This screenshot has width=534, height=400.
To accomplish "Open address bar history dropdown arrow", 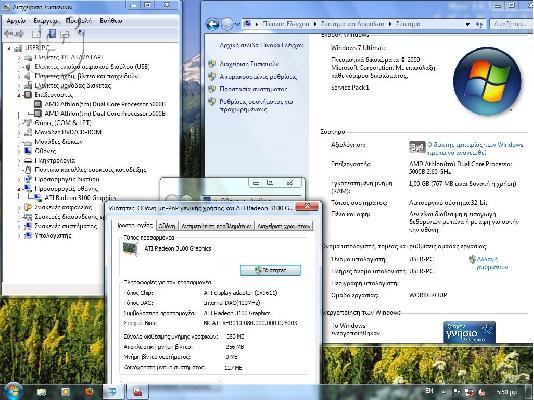I will (468, 24).
